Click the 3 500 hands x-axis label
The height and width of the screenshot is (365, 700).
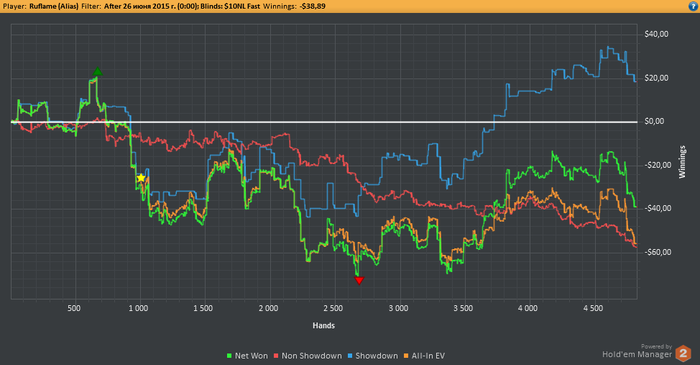463,308
